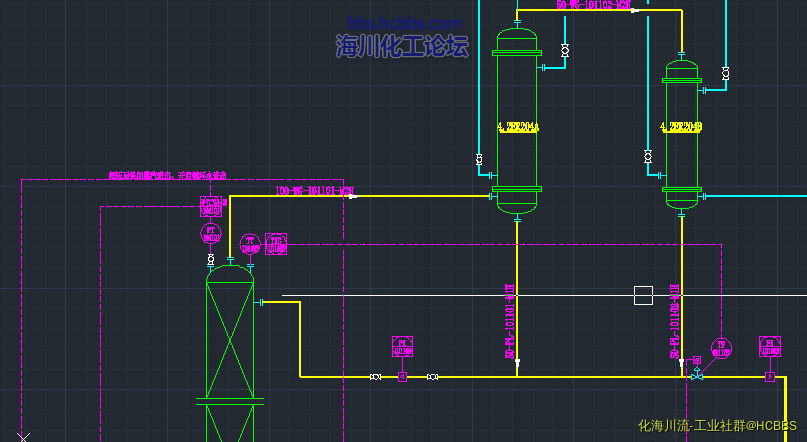807x442 pixels.
Task: Select valve on cyan pipe right of smaller vessel top
Action: tap(725, 72)
